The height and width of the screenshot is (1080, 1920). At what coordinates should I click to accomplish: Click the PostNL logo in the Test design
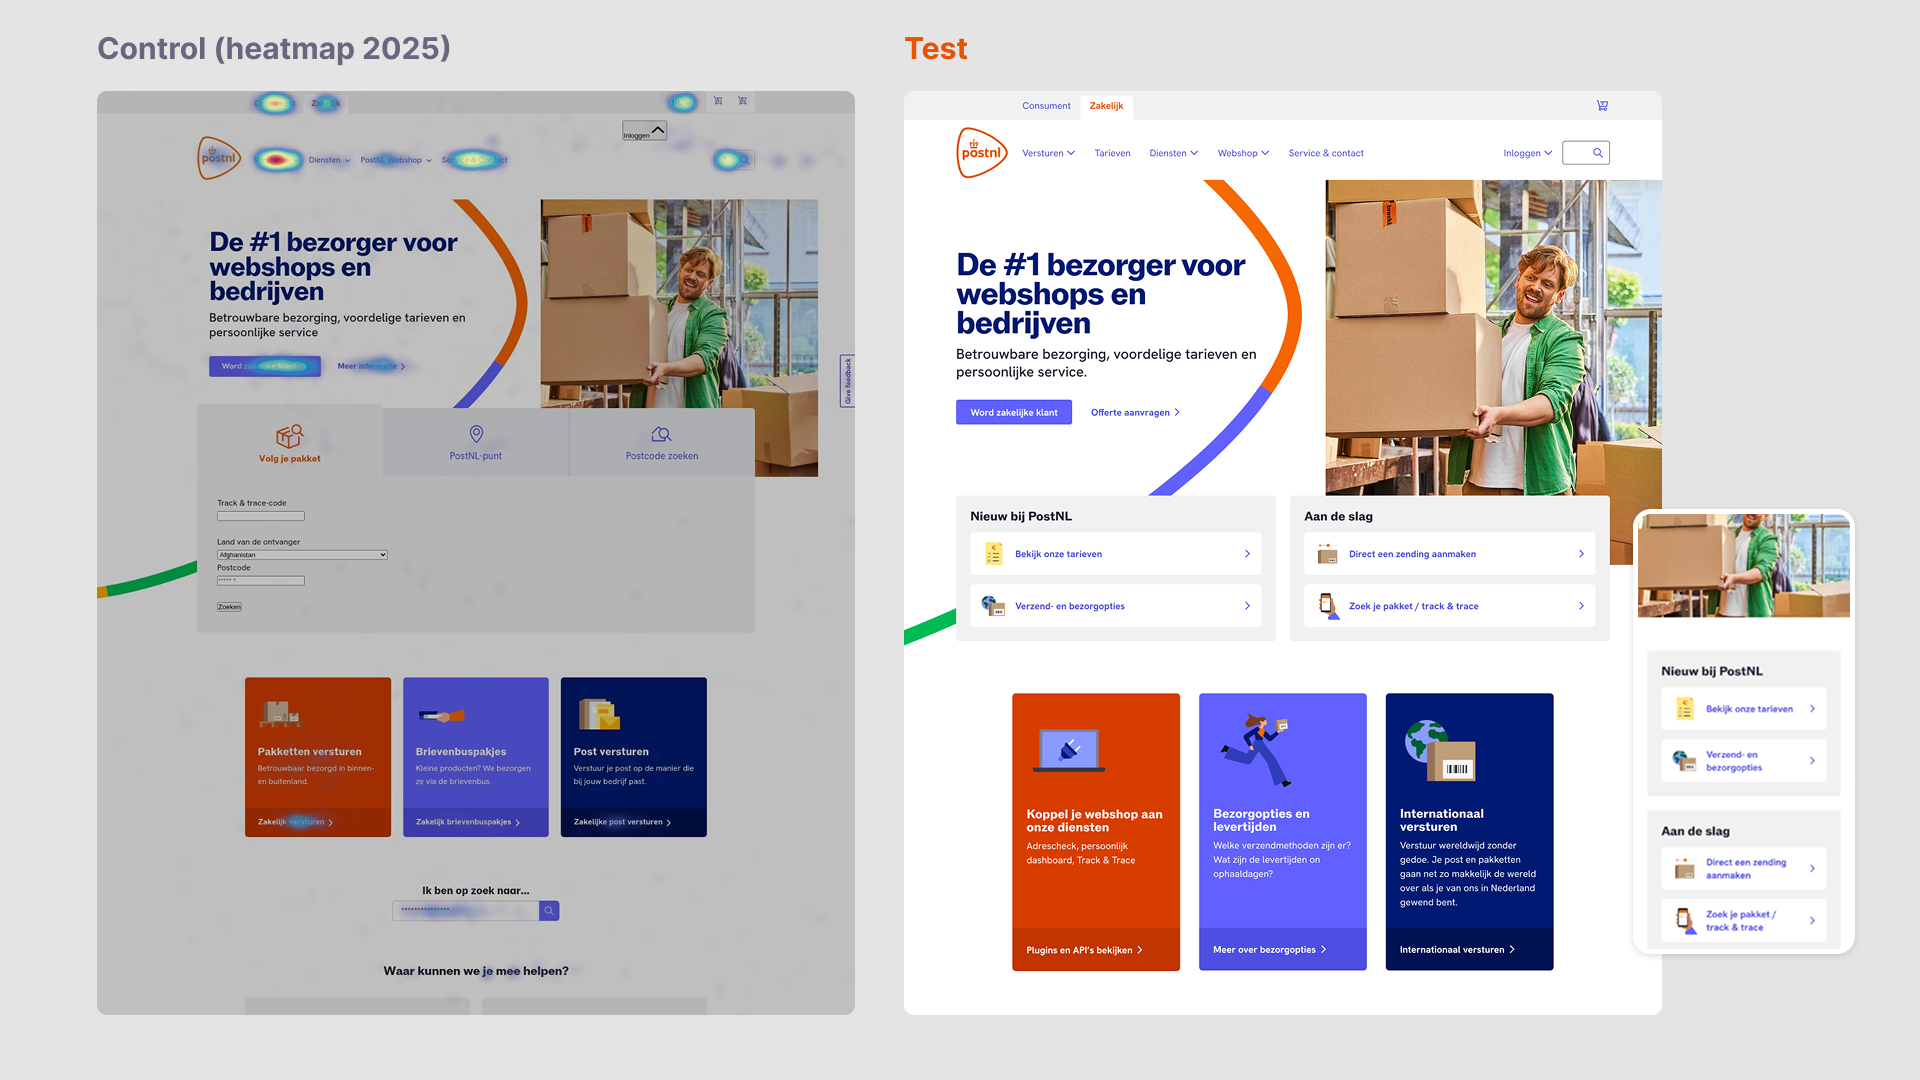point(981,152)
